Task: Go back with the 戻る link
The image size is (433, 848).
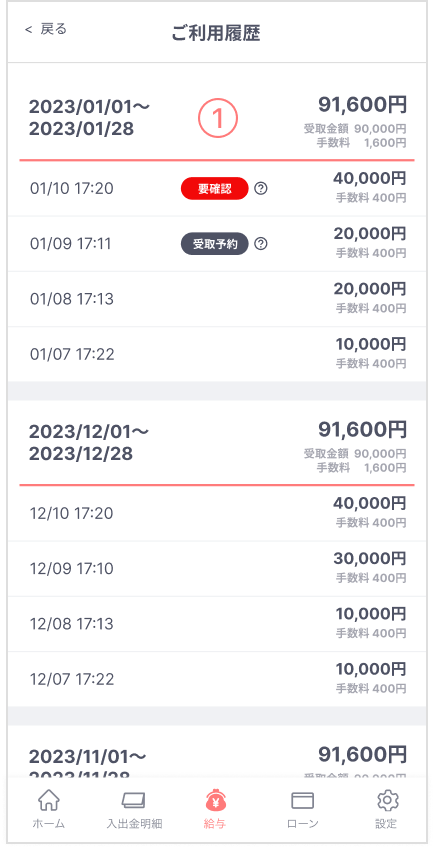Action: tap(46, 29)
